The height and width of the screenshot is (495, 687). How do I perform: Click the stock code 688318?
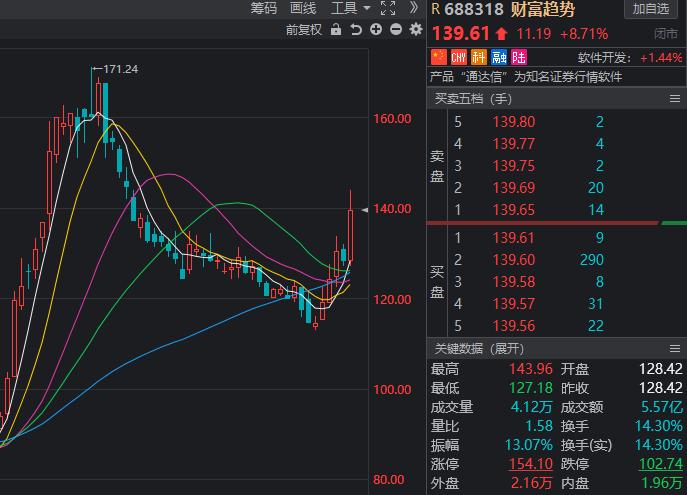coord(474,9)
